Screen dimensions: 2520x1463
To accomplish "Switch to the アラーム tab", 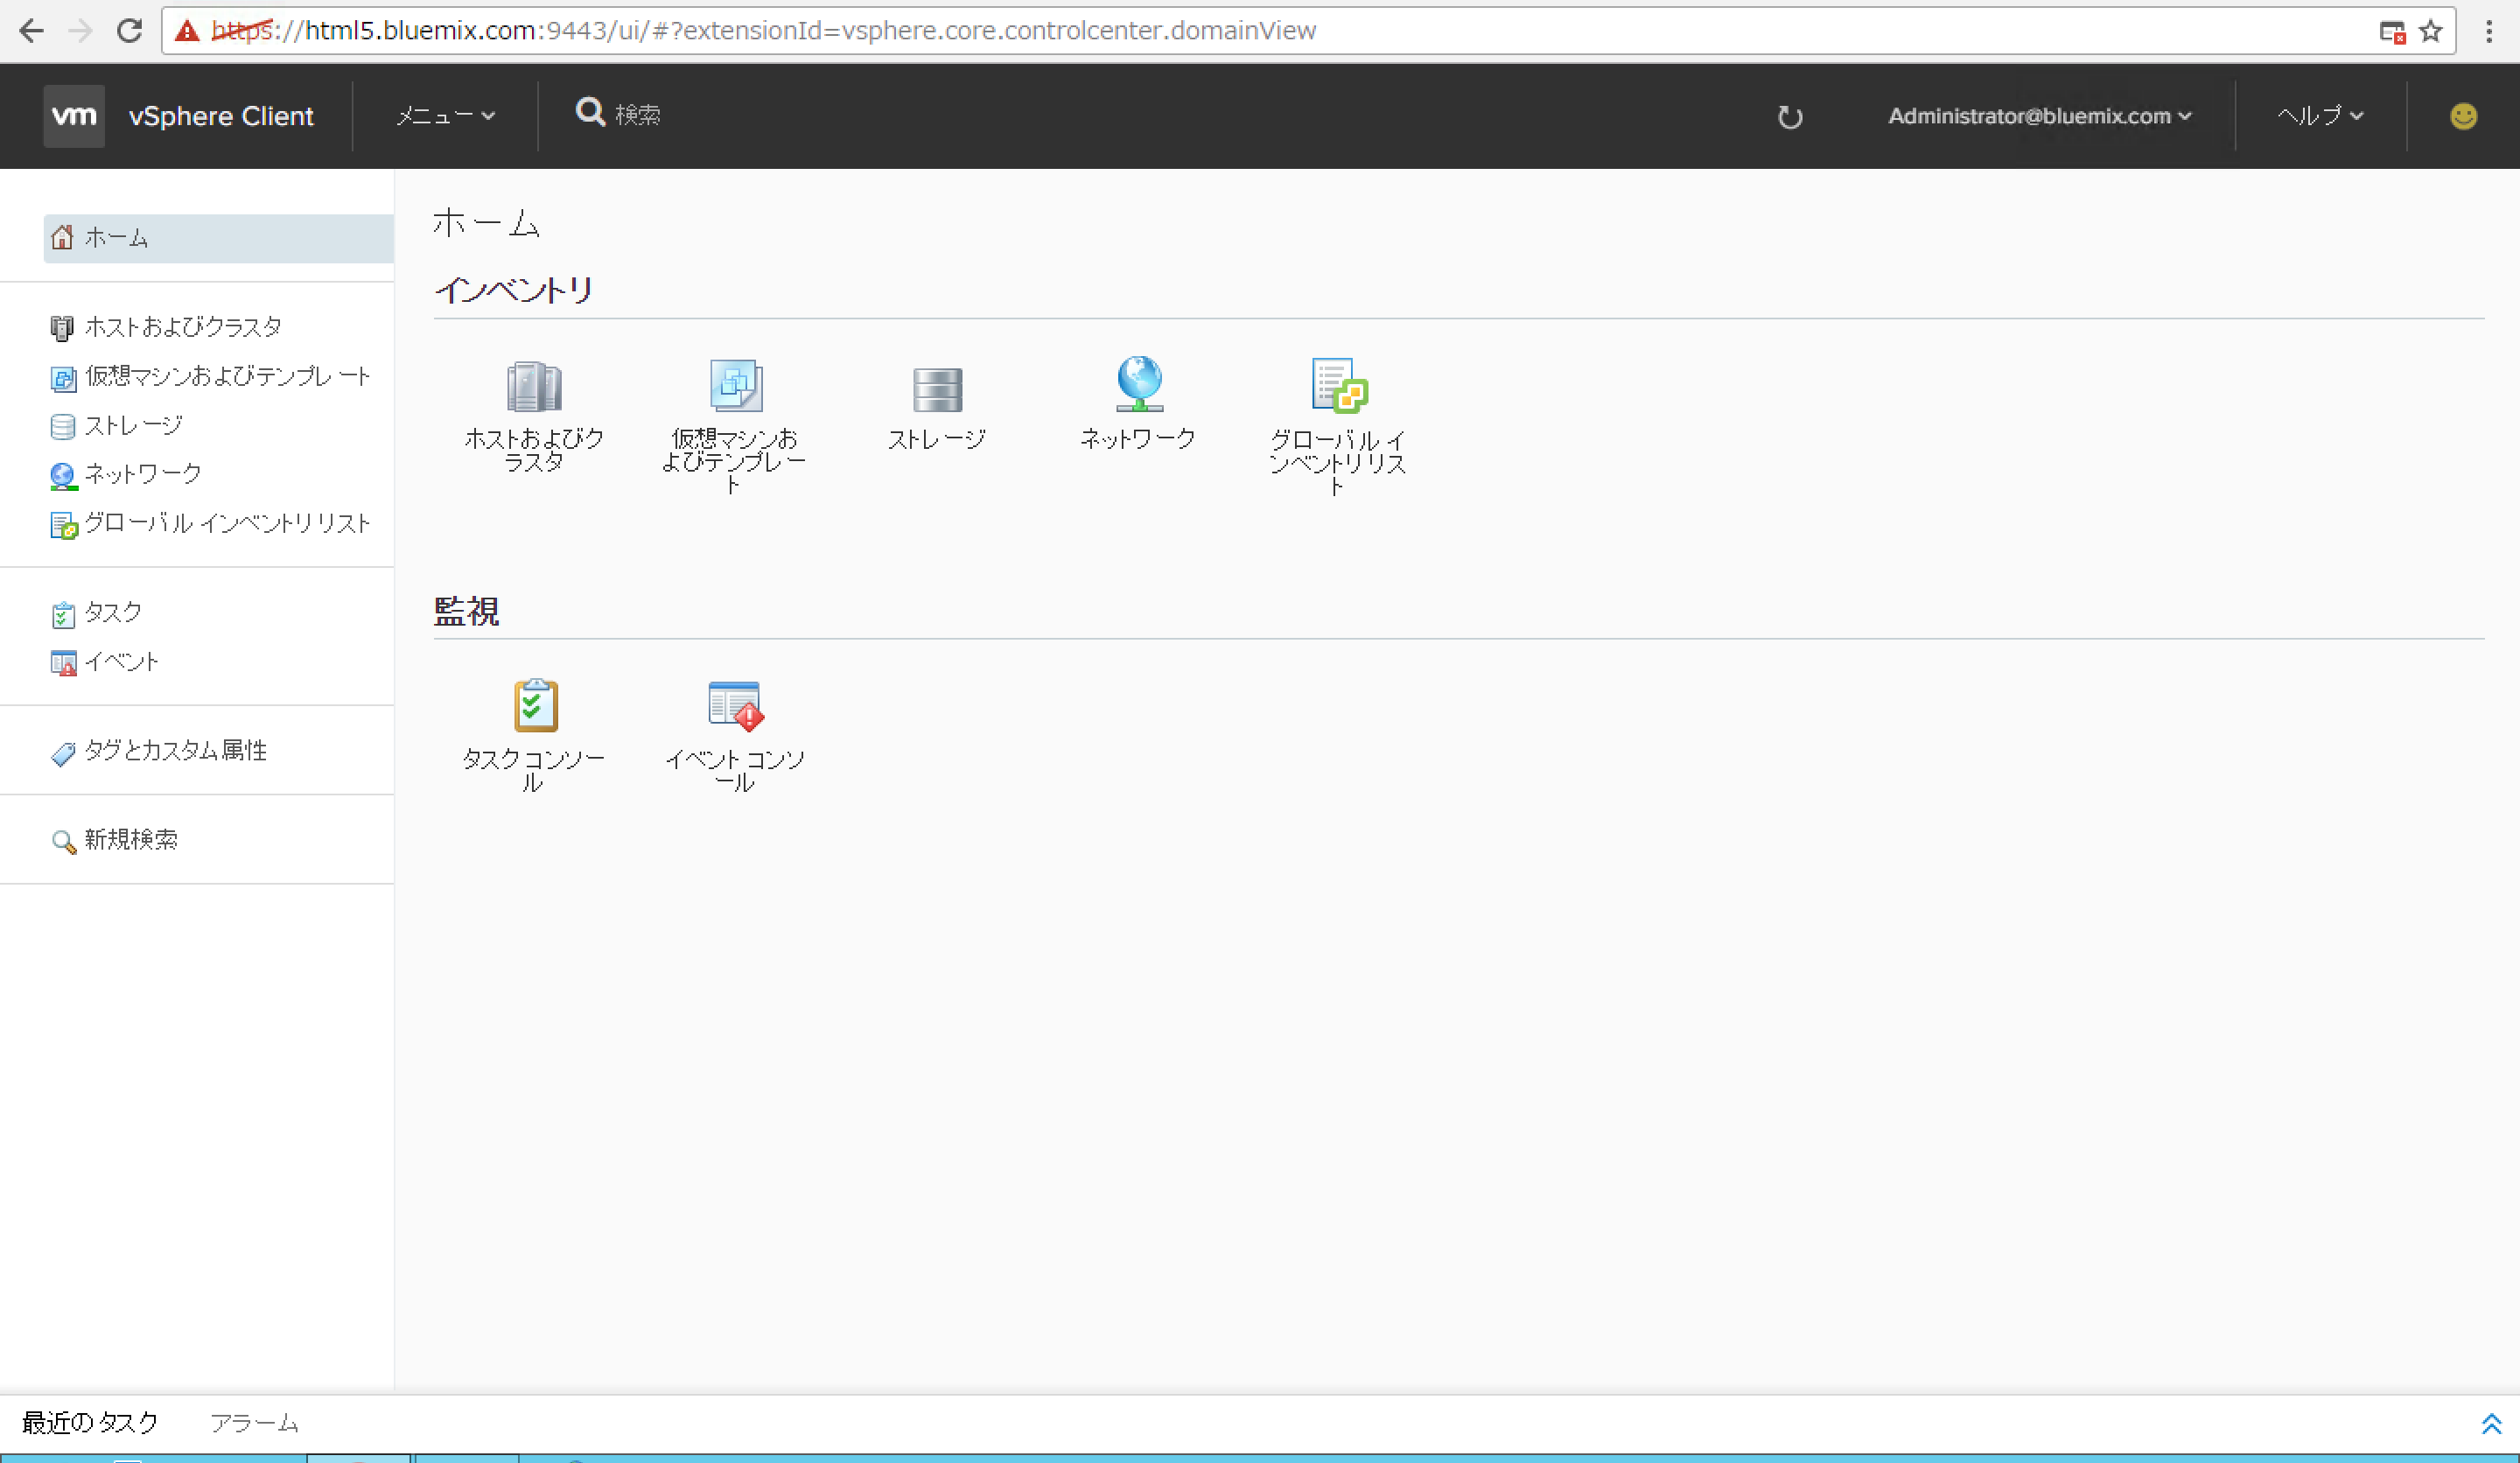I will 253,1422.
